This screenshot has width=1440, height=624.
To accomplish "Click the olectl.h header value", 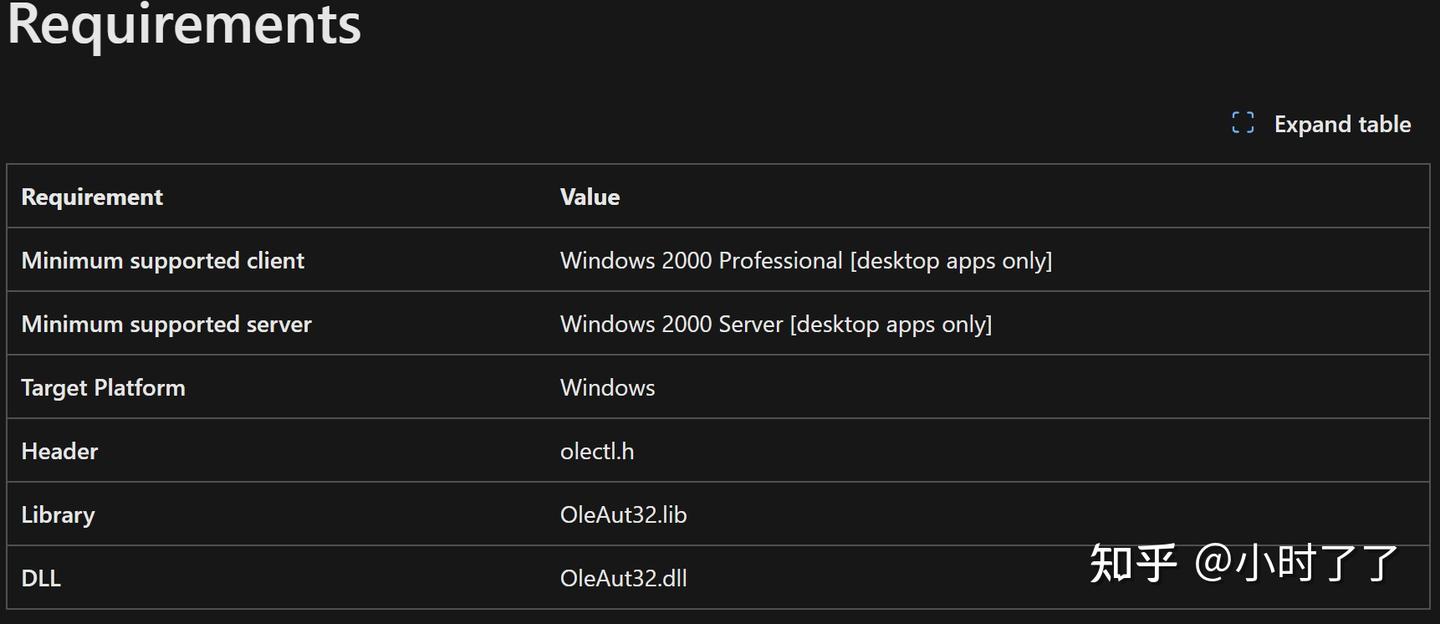I will (x=597, y=451).
